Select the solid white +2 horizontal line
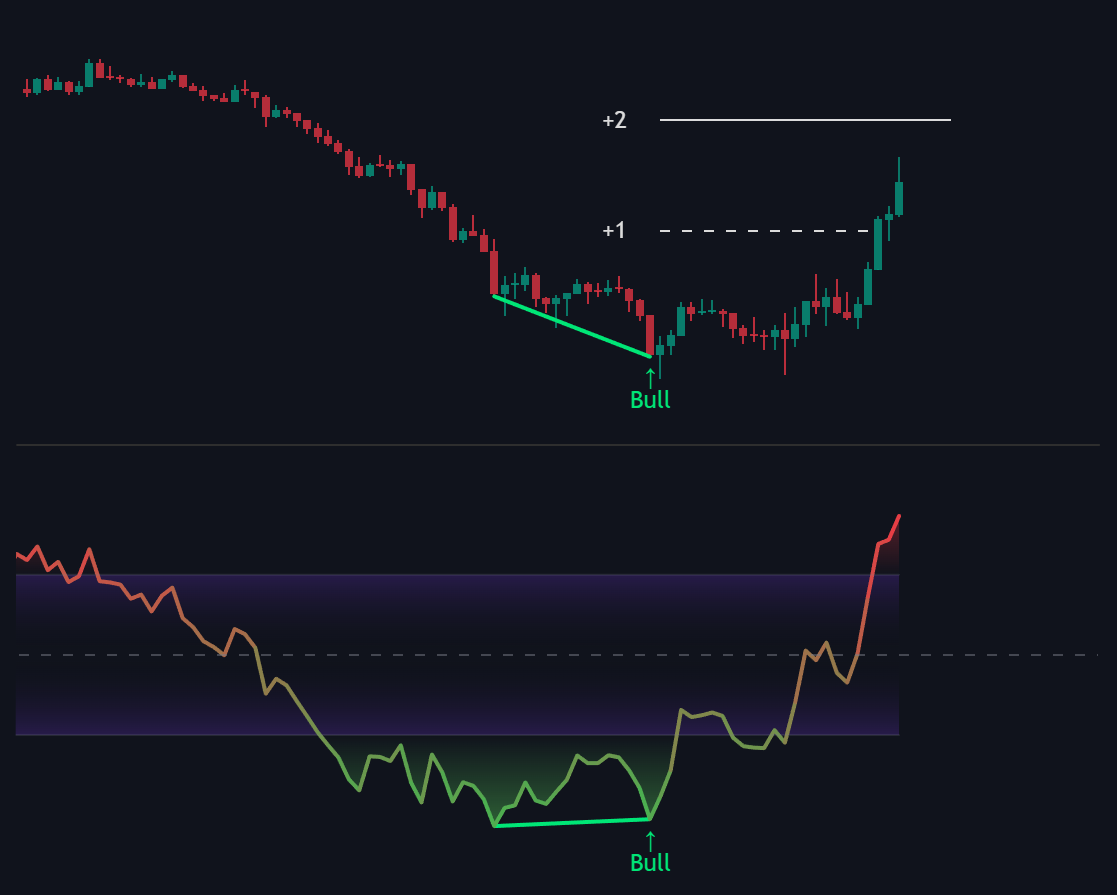Viewport: 1117px width, 895px height. 805,120
